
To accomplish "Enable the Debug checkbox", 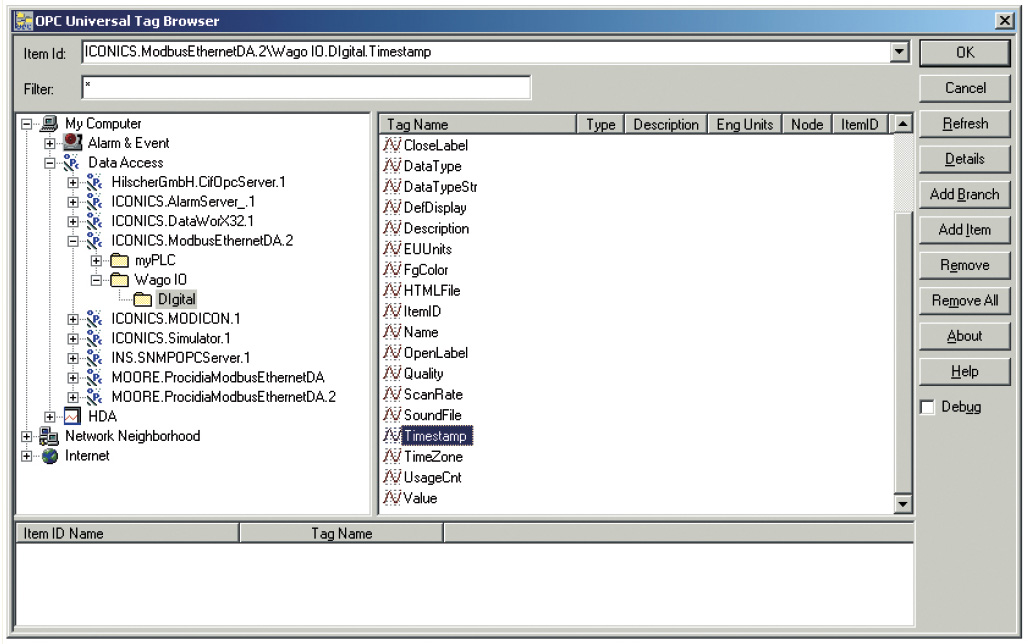I will [928, 407].
